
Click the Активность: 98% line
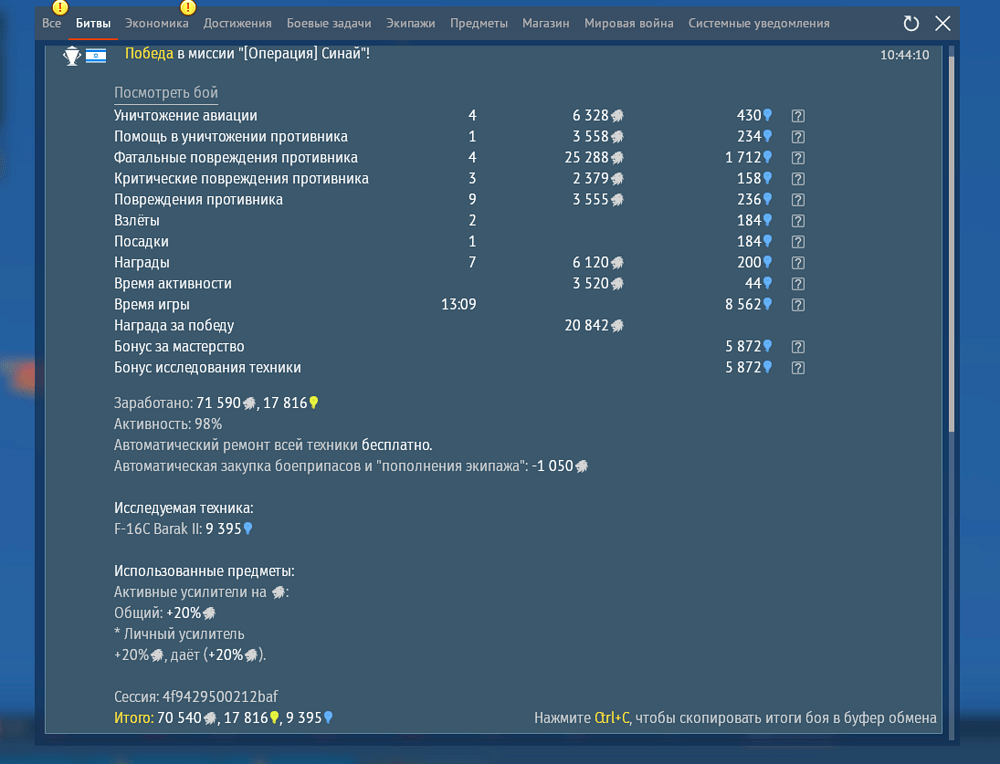168,424
